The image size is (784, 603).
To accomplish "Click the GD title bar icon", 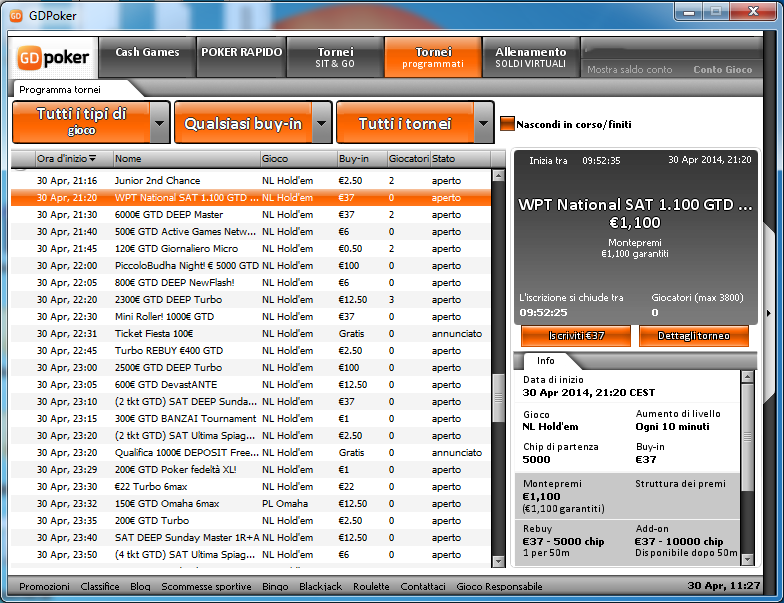I will 16,16.
